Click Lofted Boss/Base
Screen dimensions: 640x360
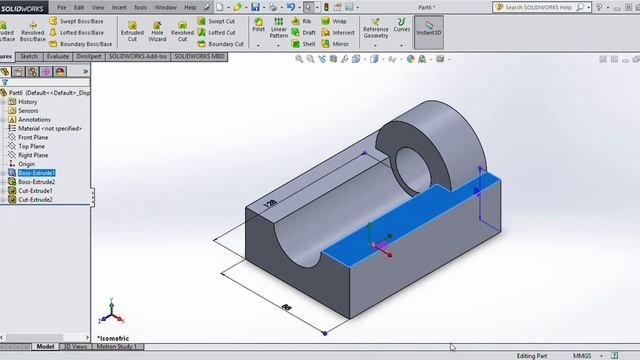77,33
